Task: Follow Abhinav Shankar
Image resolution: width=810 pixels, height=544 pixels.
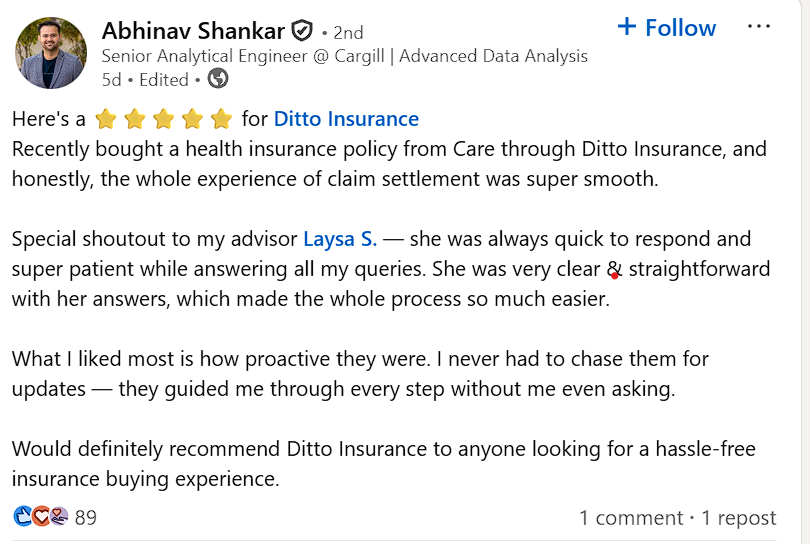Action: [x=667, y=28]
